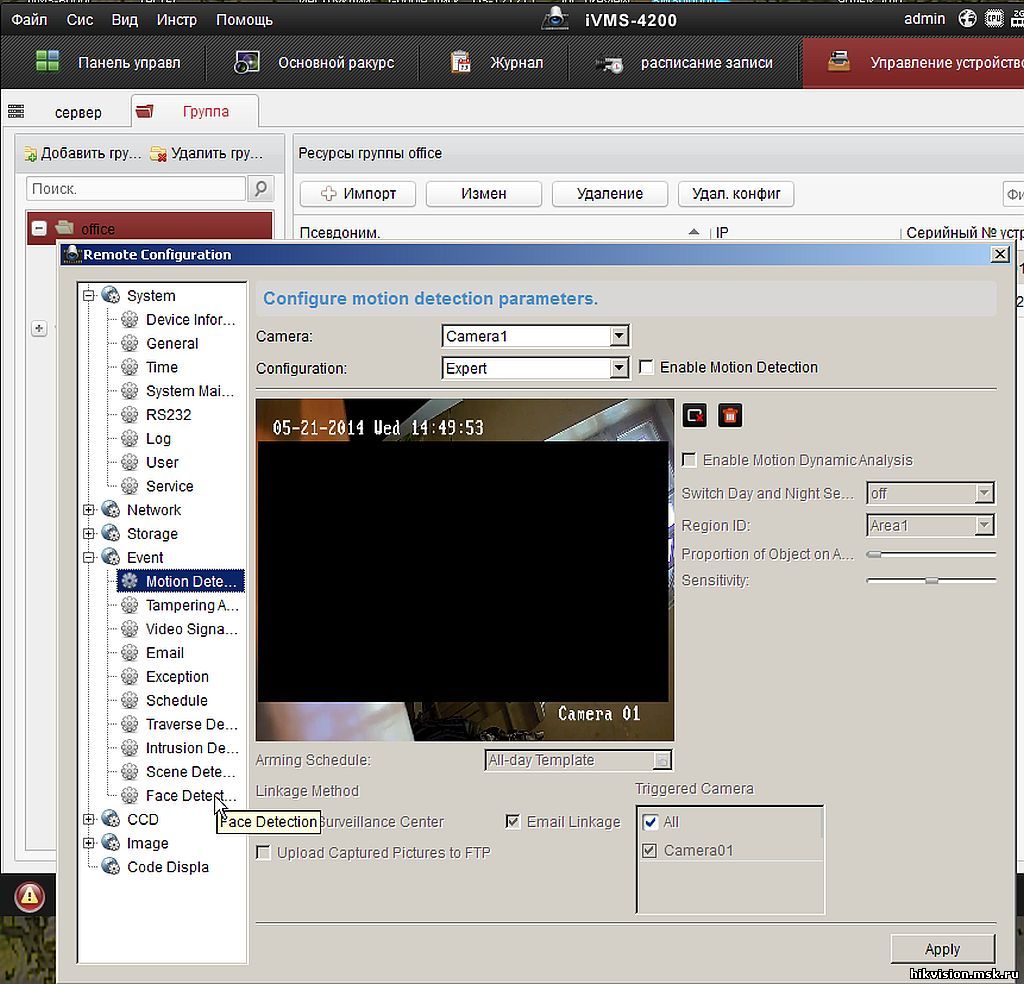Click the camera preview video area

point(464,569)
